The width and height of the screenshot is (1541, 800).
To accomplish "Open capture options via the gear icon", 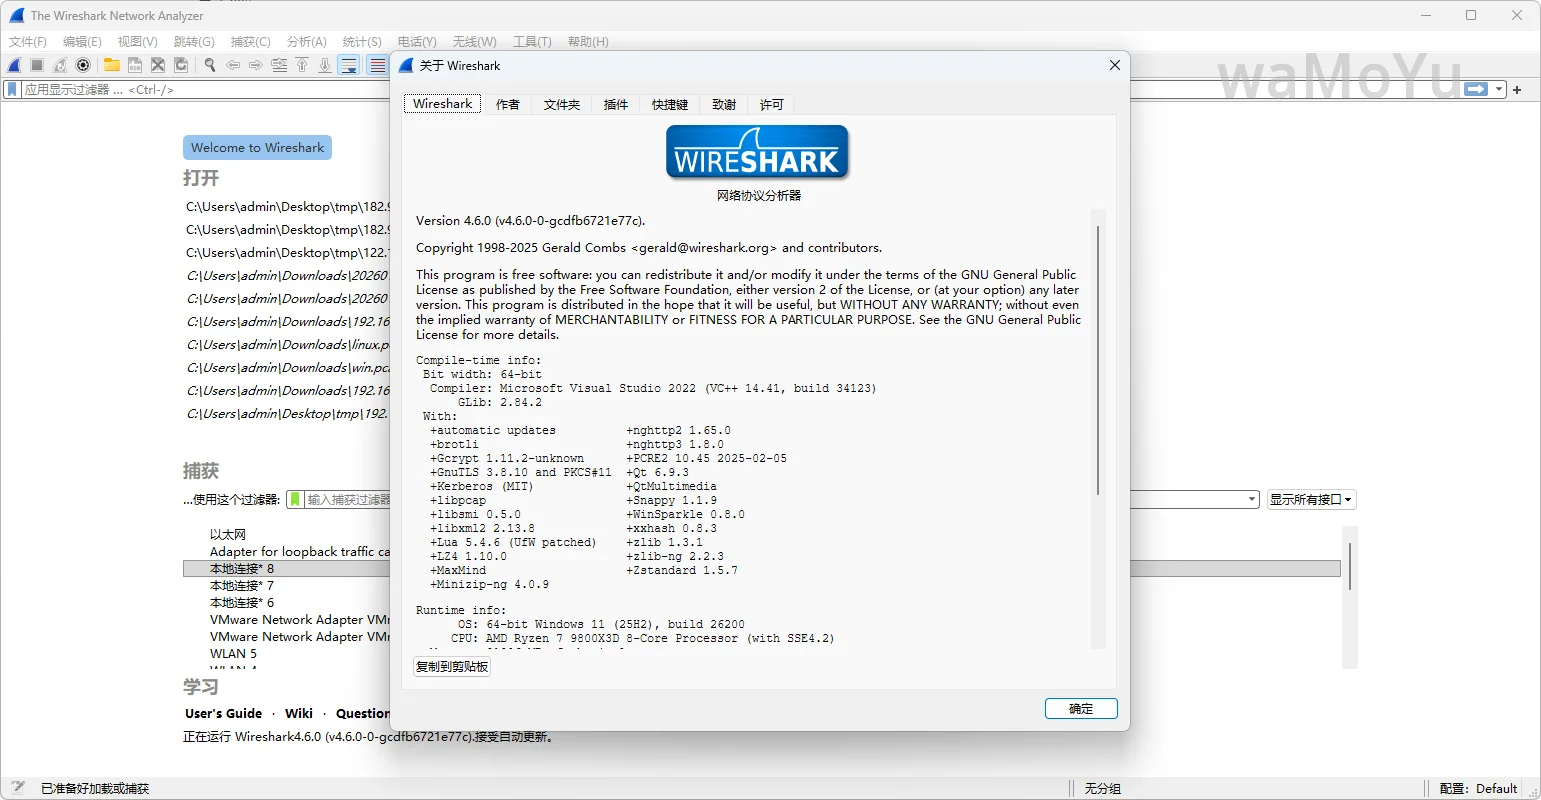I will [83, 65].
